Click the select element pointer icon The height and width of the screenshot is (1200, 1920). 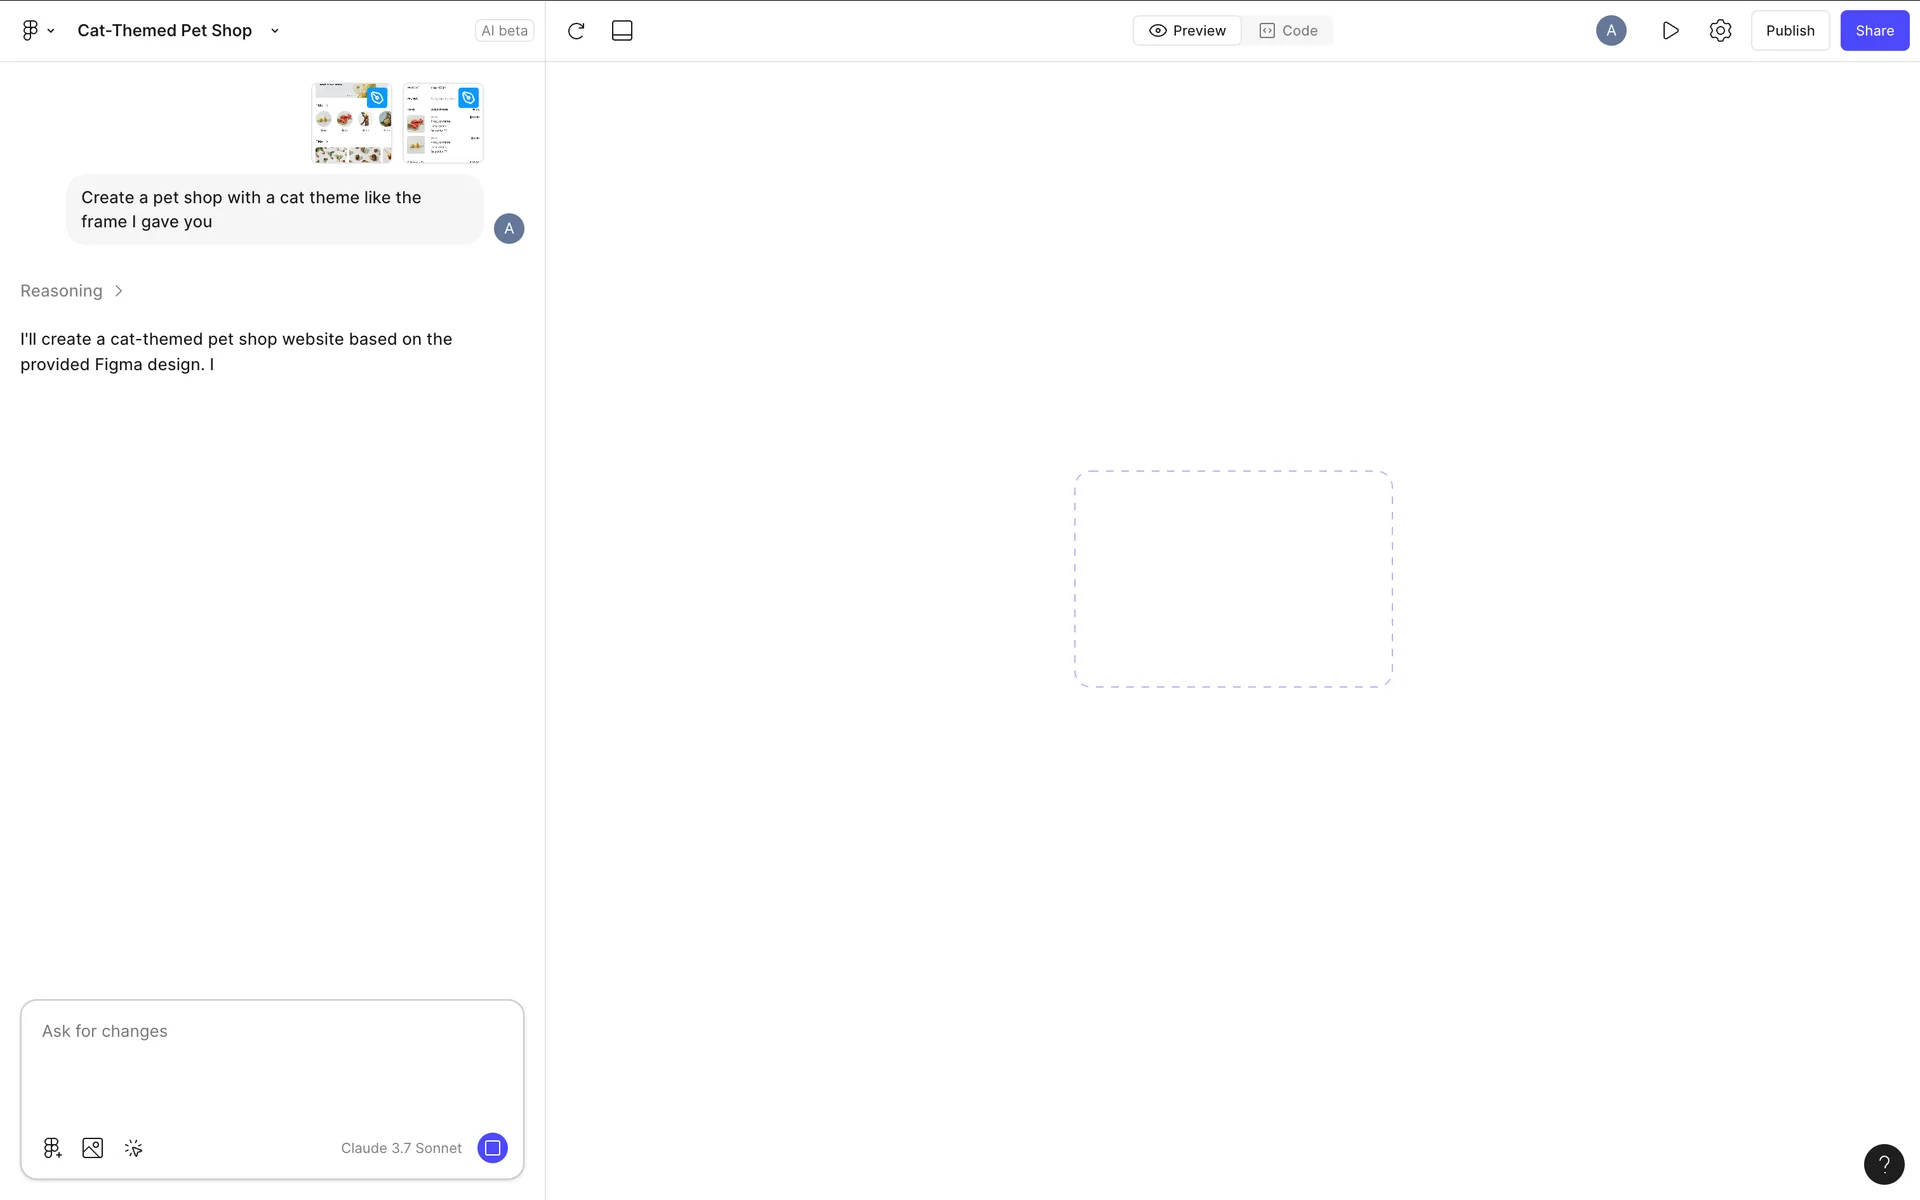[x=134, y=1148]
